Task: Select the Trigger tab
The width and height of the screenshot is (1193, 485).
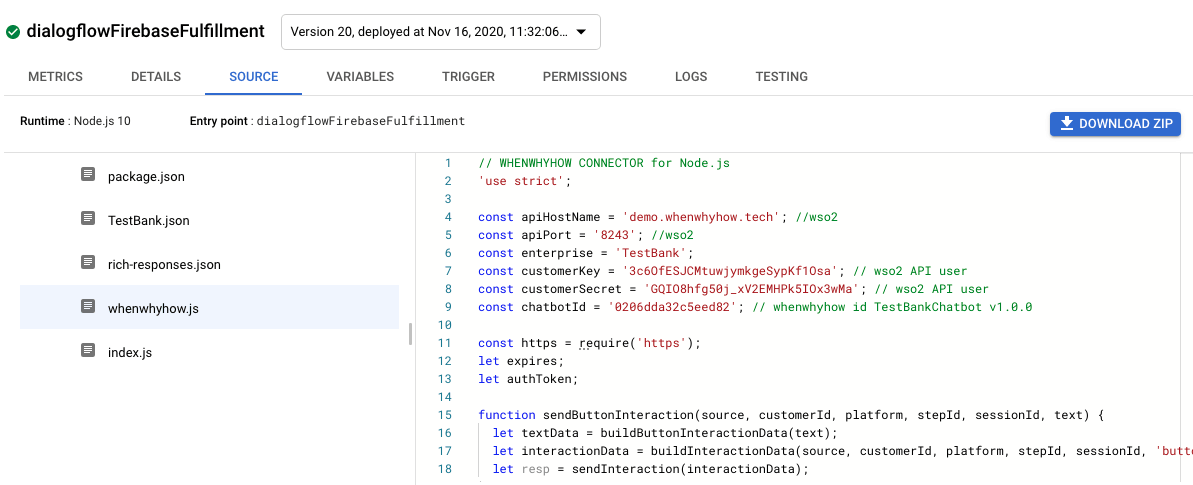Action: point(468,77)
